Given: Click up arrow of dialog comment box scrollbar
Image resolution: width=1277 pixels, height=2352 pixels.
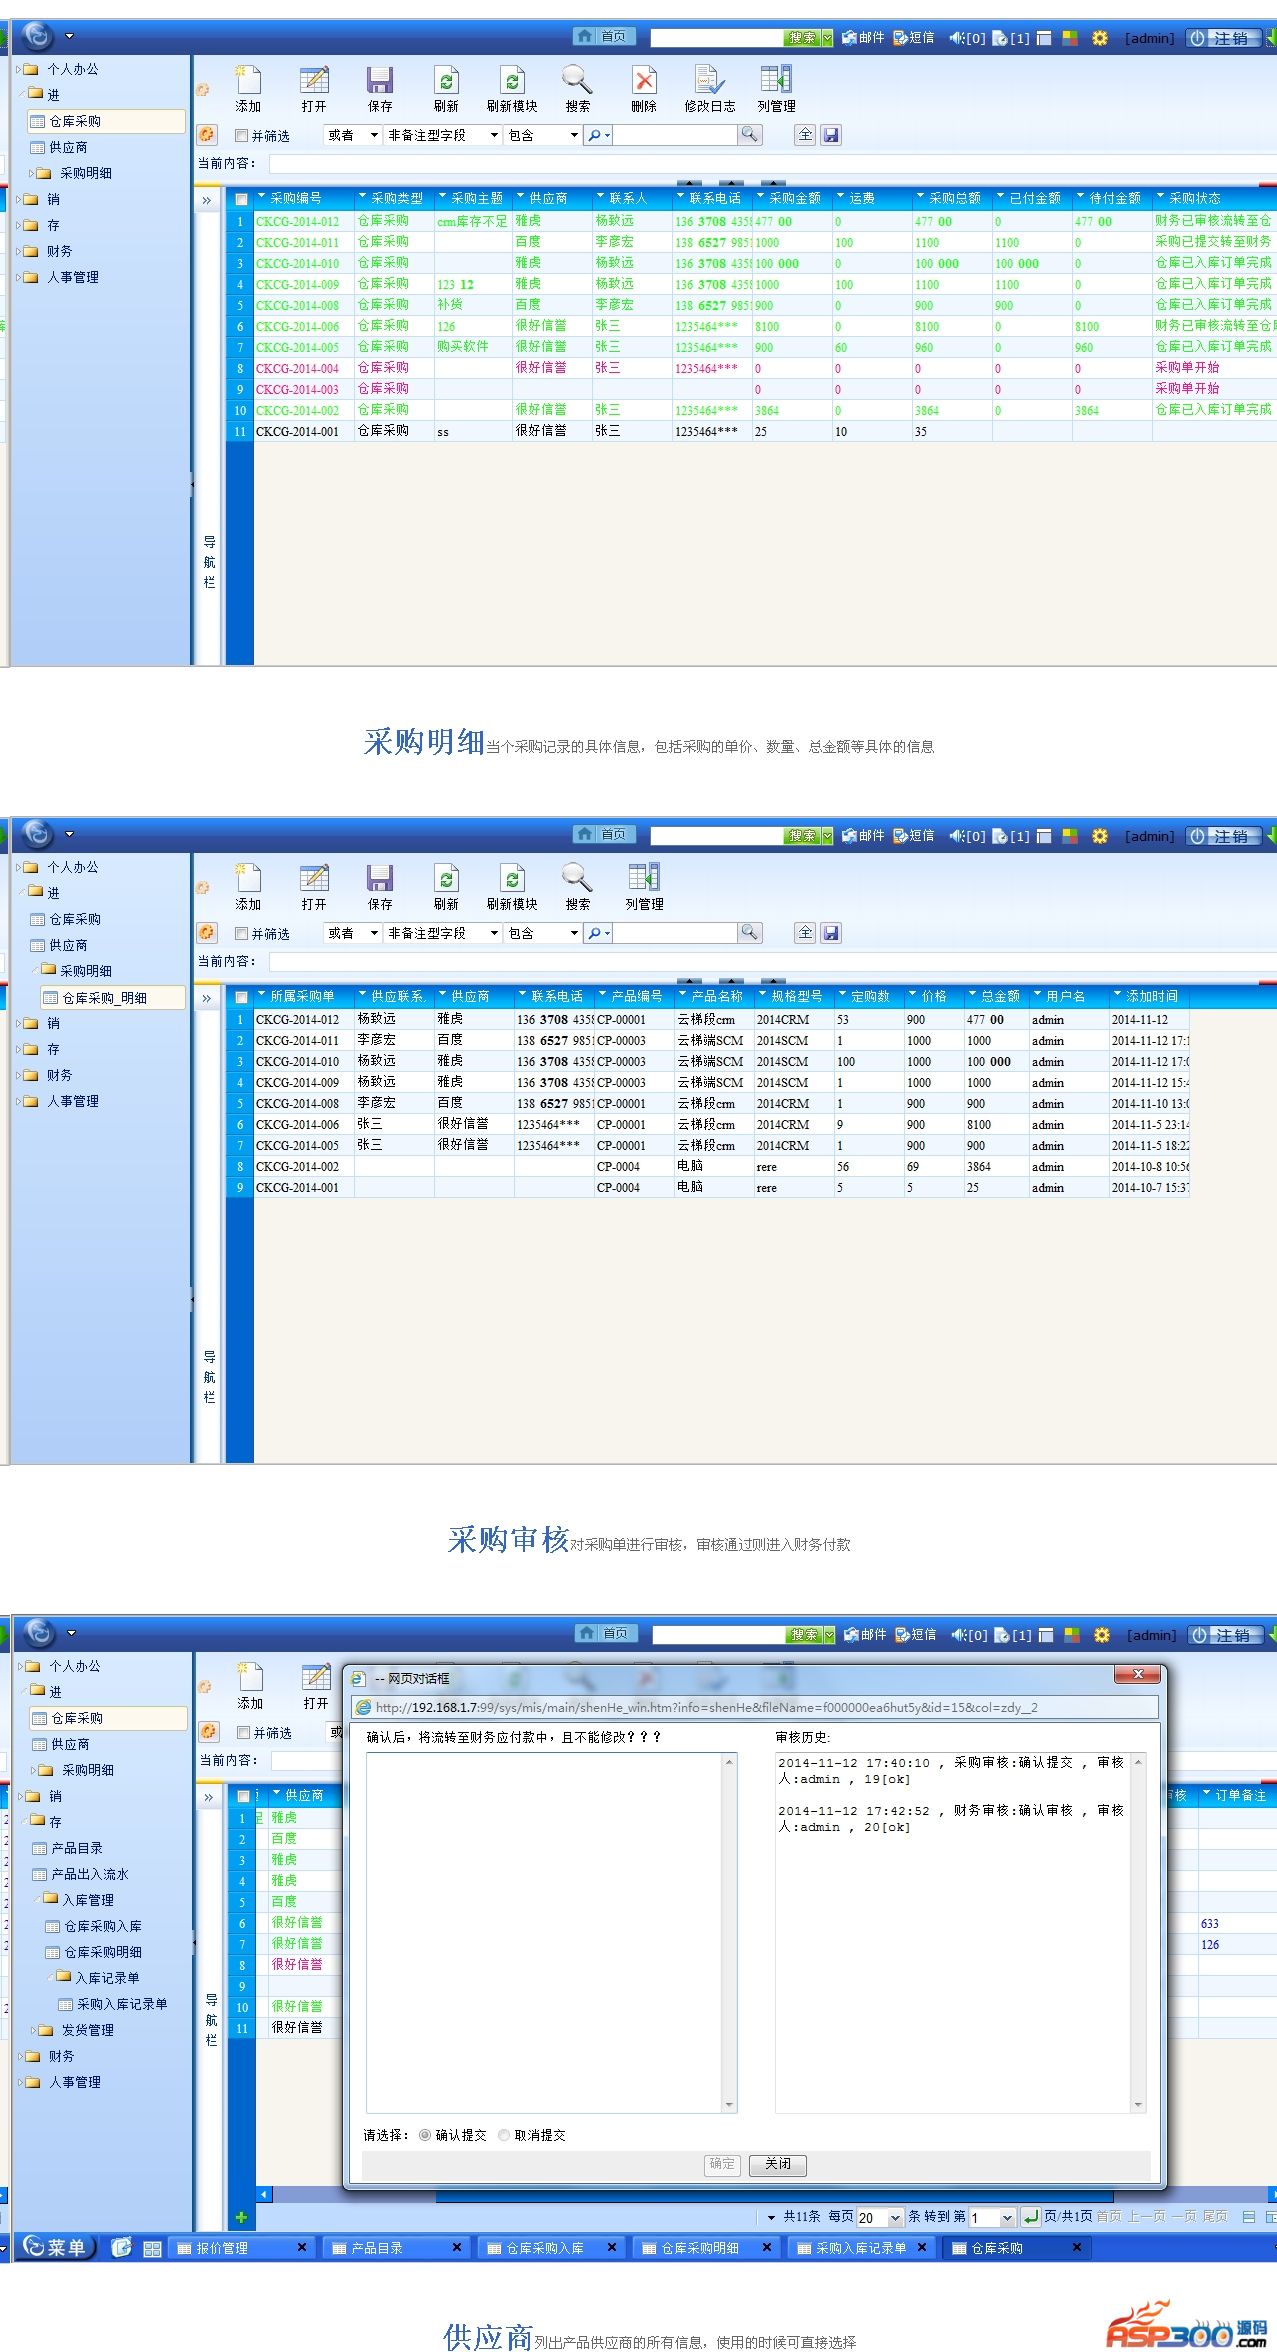Looking at the screenshot, I should 729,1761.
